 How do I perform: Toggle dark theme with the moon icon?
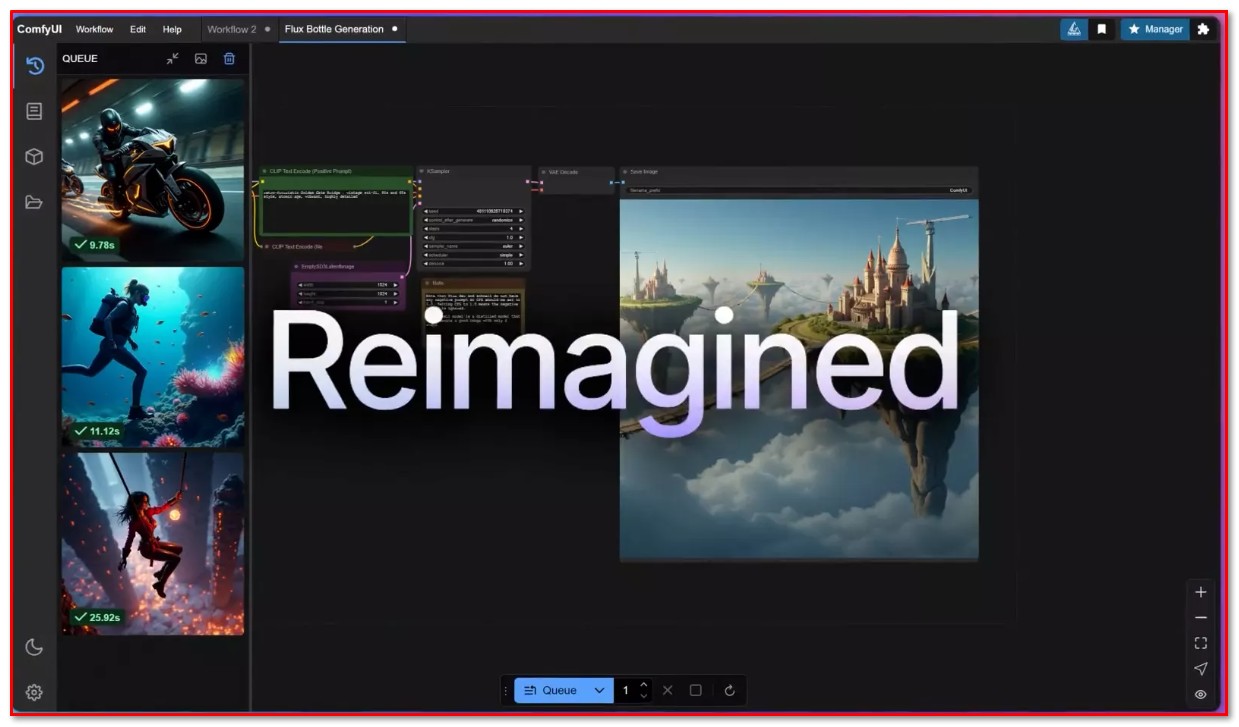[34, 647]
